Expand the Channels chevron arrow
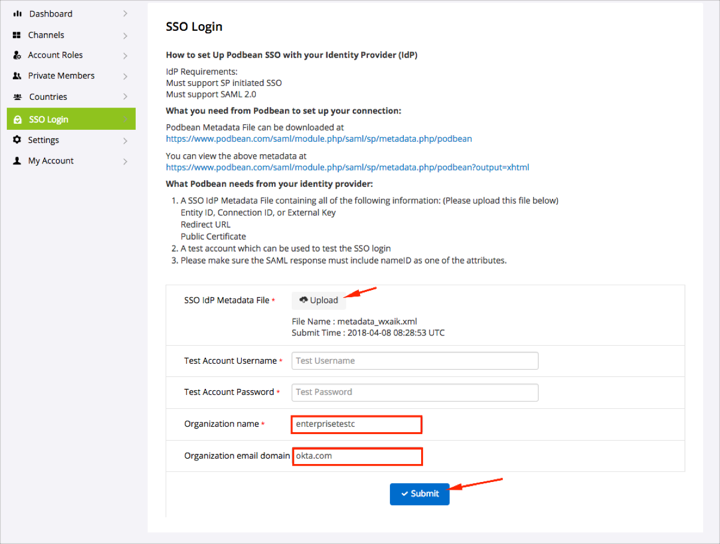This screenshot has width=720, height=544. pyautogui.click(x=125, y=35)
